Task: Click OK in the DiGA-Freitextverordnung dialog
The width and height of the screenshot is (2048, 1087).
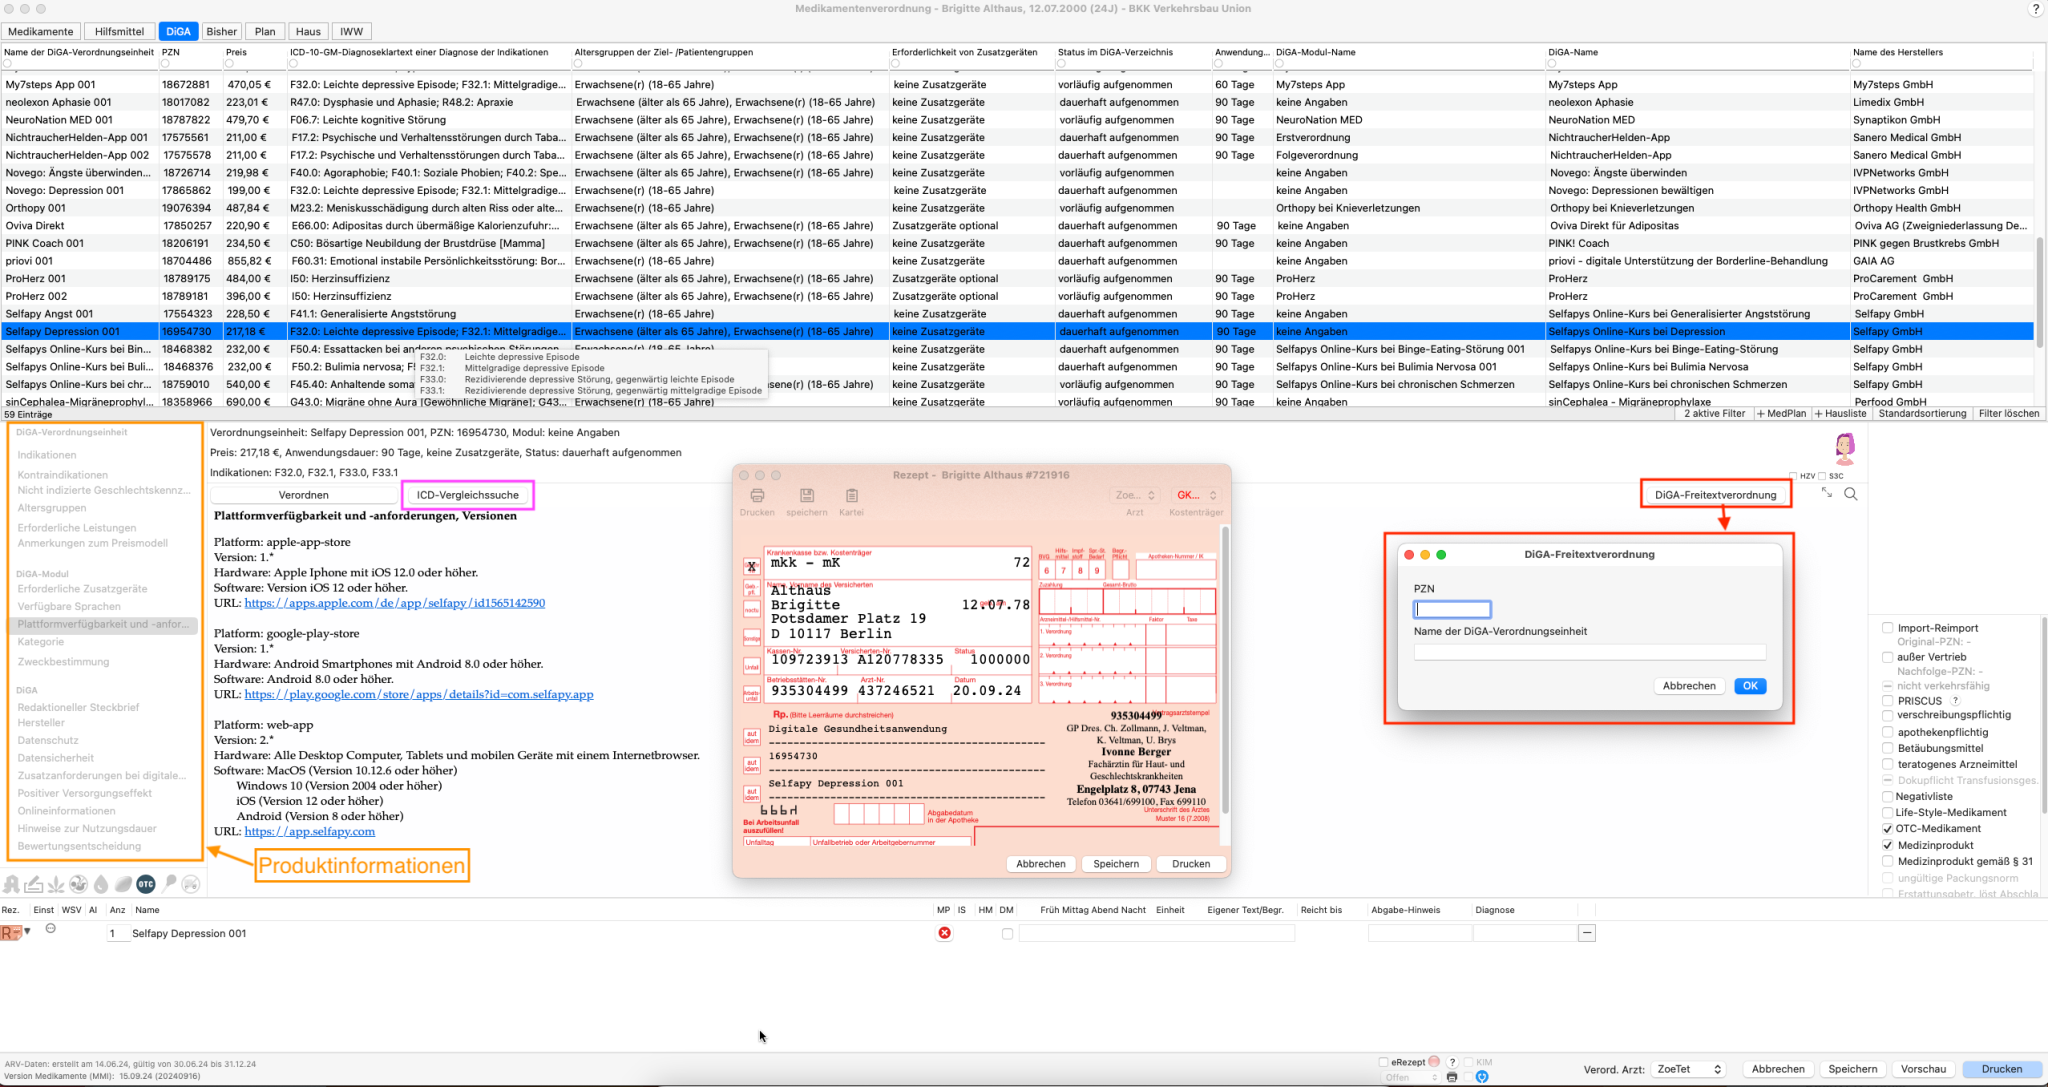Action: click(1750, 686)
